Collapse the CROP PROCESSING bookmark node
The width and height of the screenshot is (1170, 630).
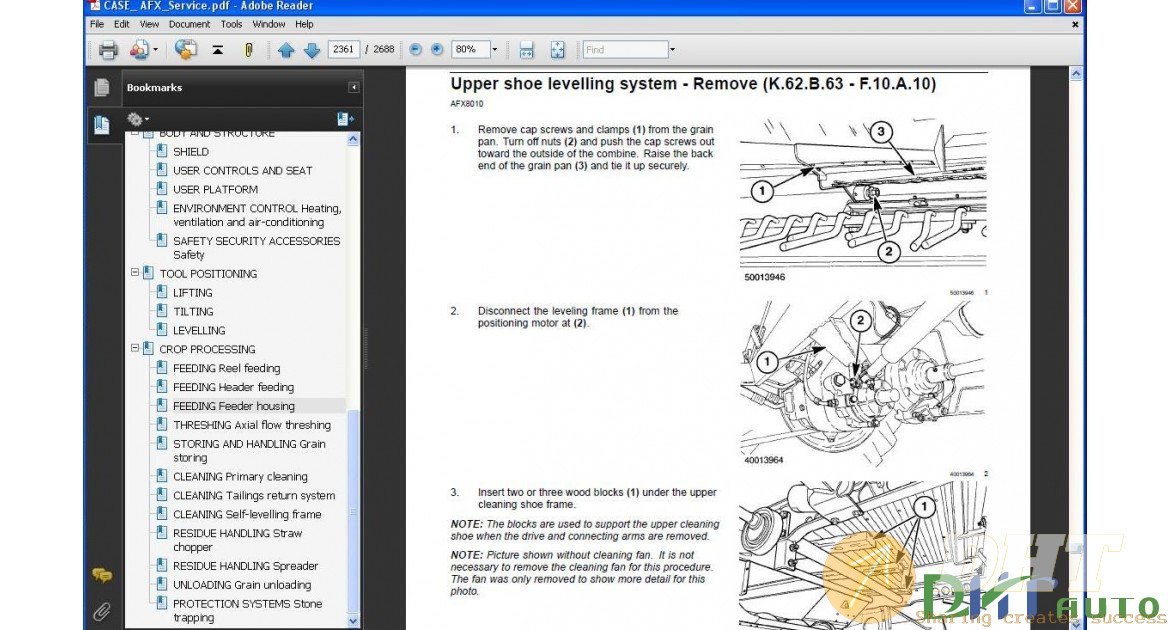(135, 348)
